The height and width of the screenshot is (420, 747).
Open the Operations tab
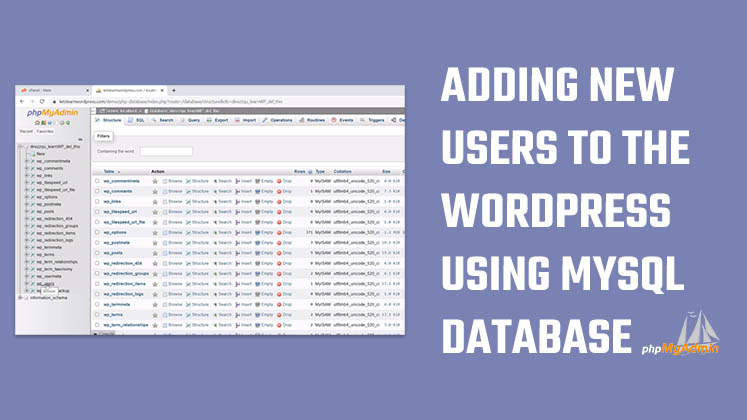click(277, 120)
